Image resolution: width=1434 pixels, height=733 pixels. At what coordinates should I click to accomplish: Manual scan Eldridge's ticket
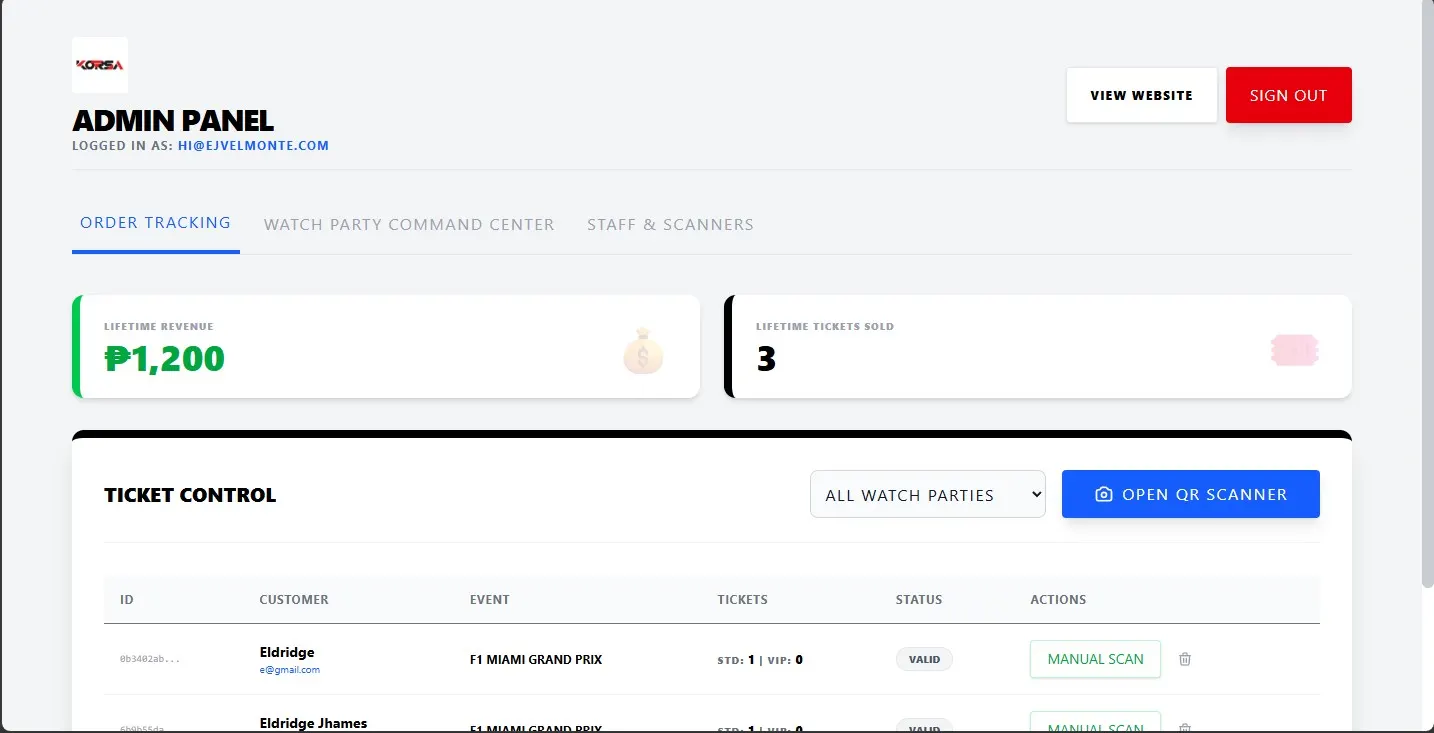point(1095,659)
